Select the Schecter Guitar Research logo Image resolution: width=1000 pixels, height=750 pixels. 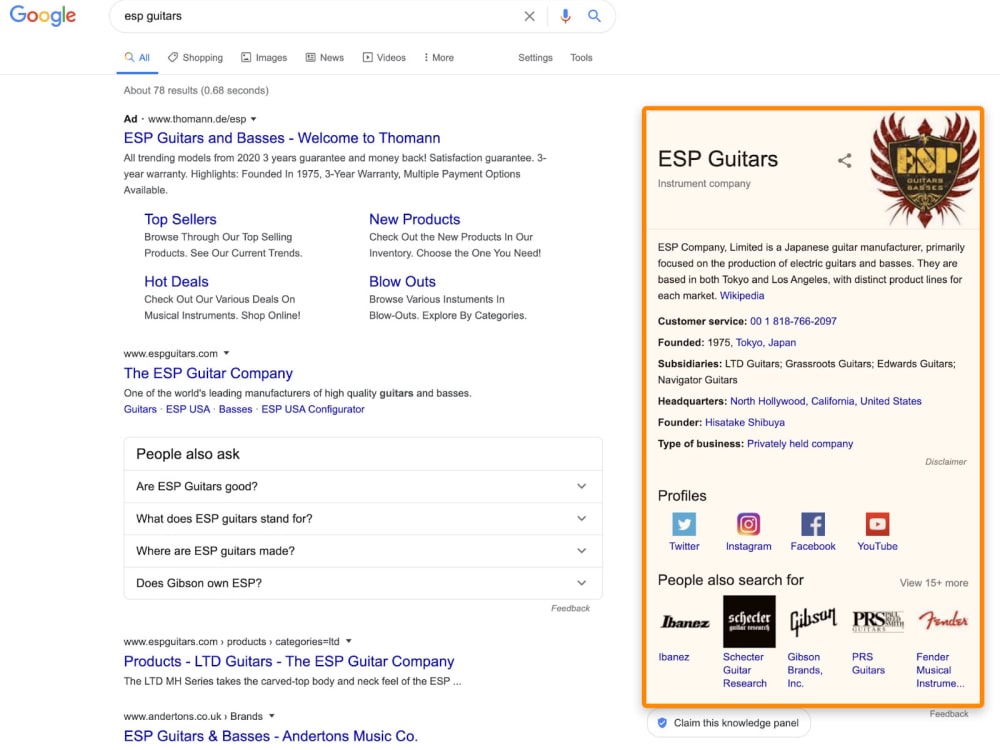coord(749,622)
